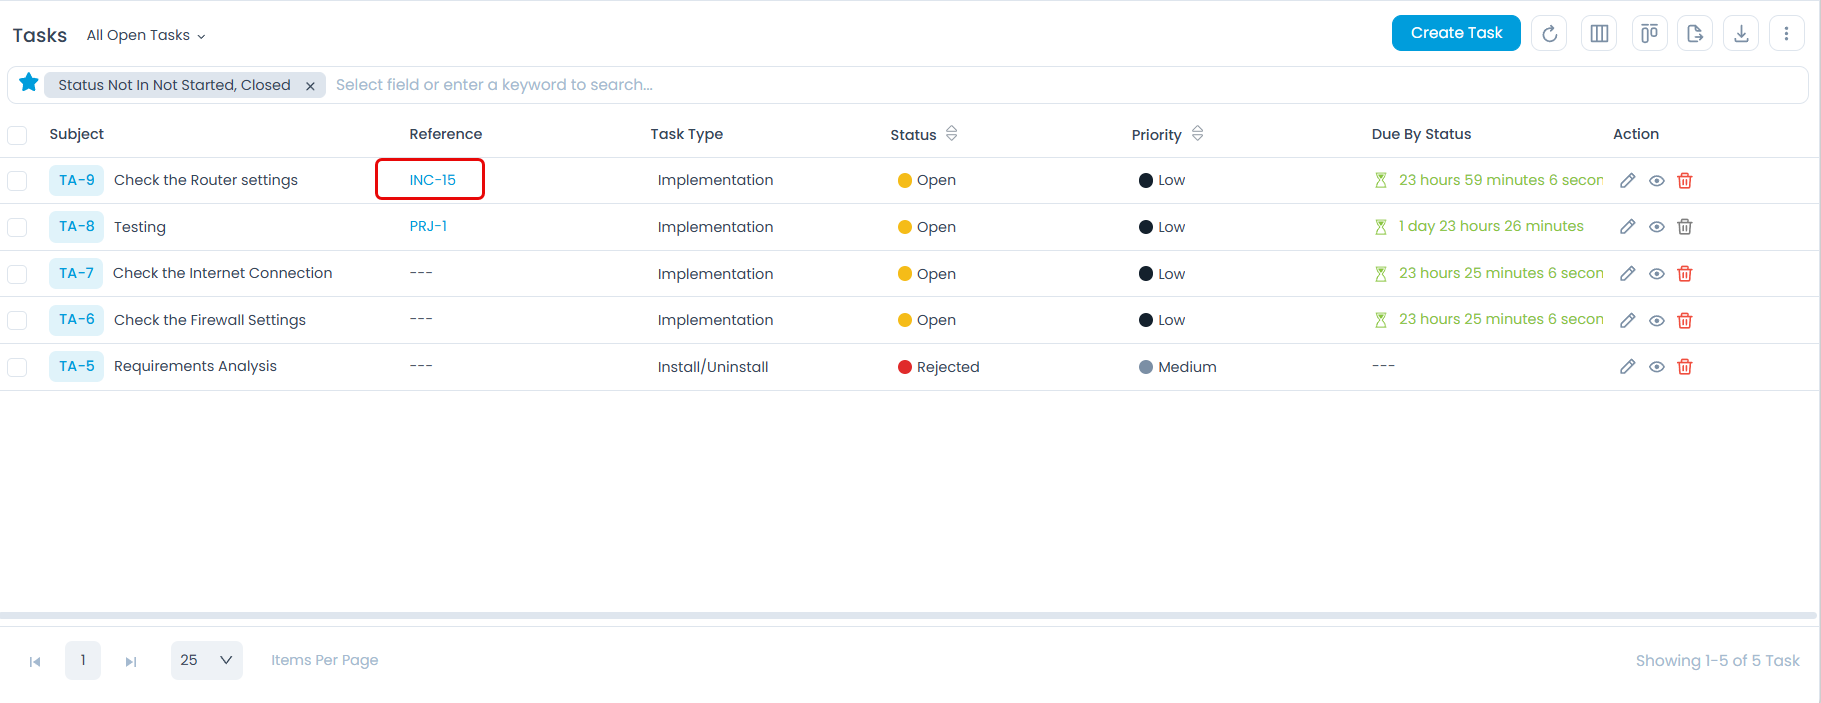Open task TA-8 link

click(x=77, y=226)
